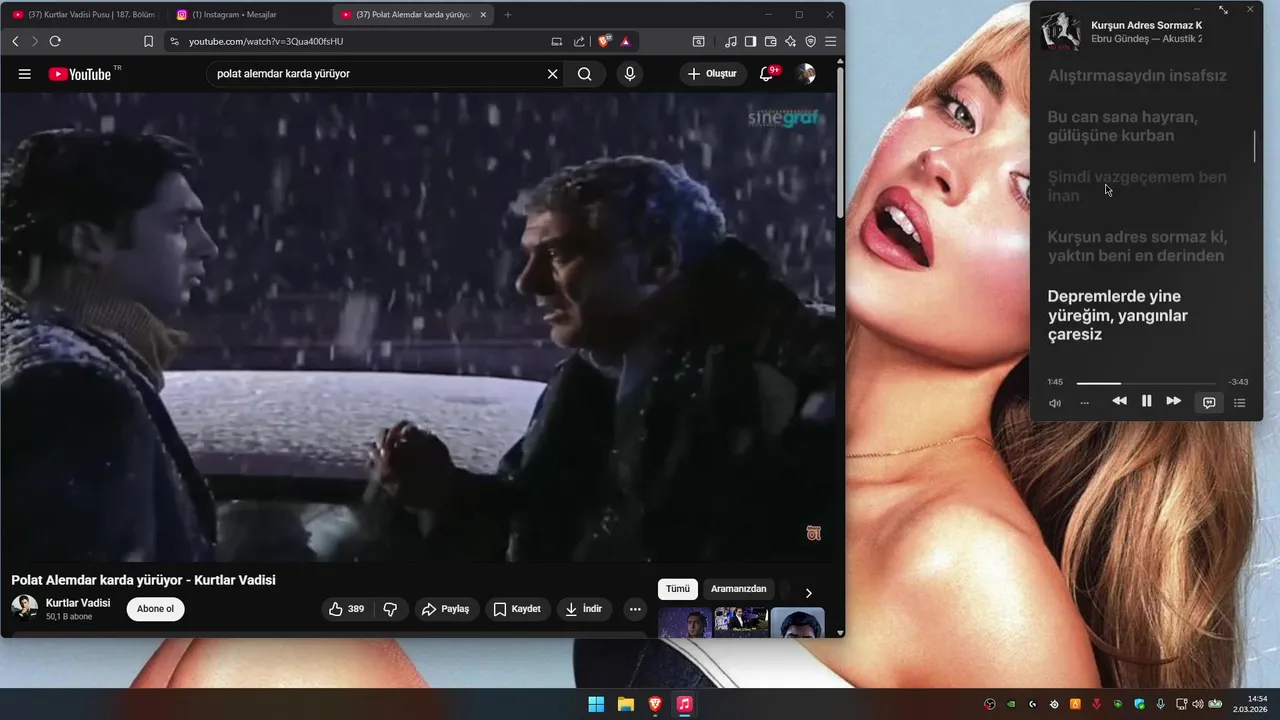
Task: Like the video with 389 likes
Action: (x=347, y=609)
